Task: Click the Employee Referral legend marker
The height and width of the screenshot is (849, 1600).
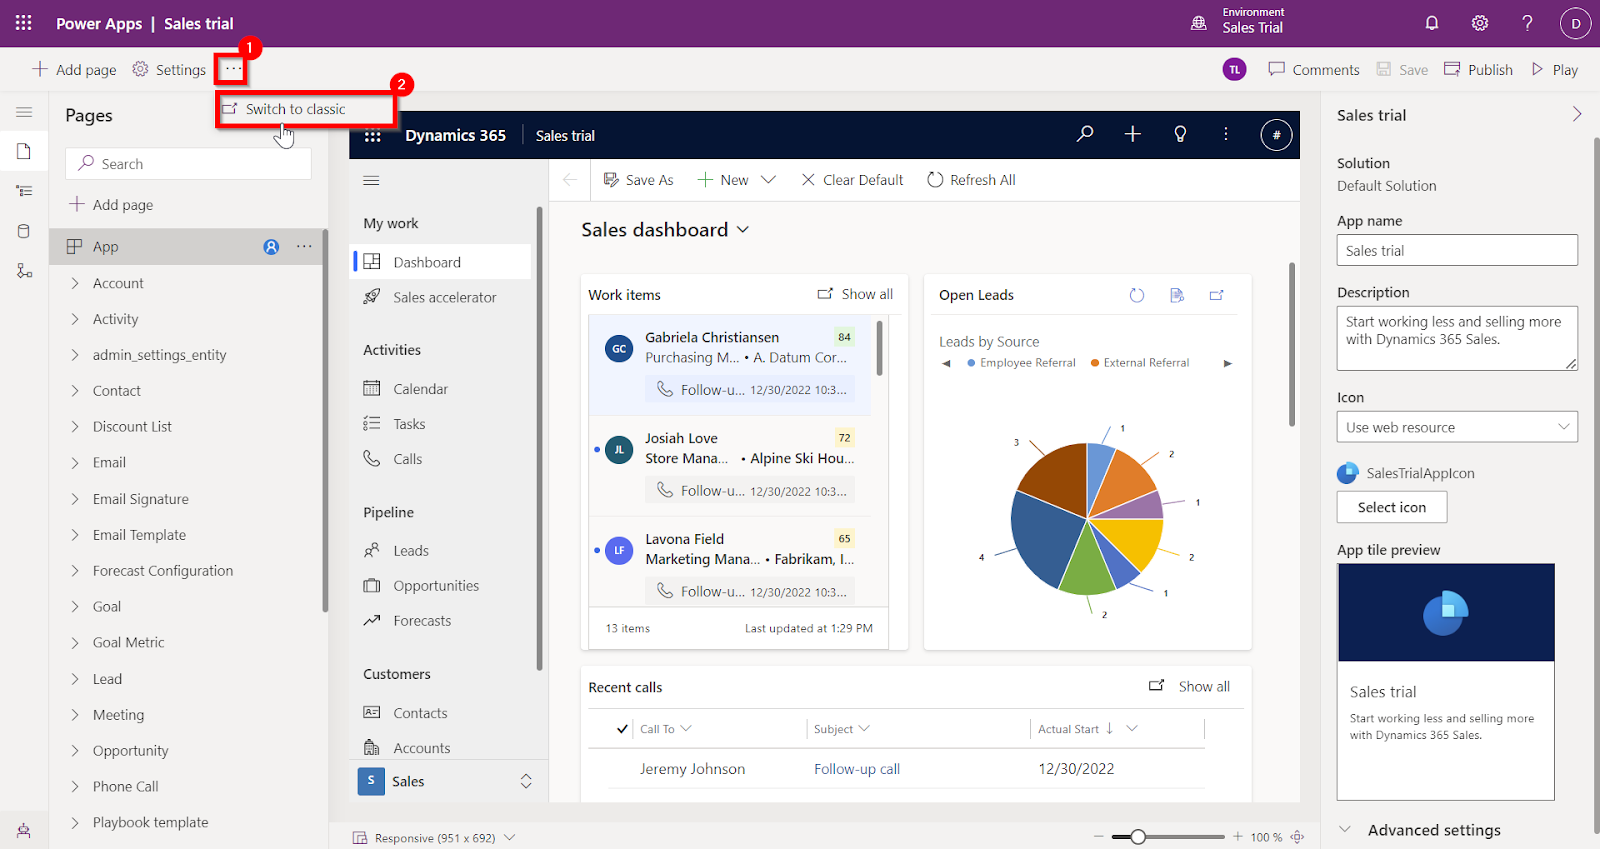Action: coord(971,363)
